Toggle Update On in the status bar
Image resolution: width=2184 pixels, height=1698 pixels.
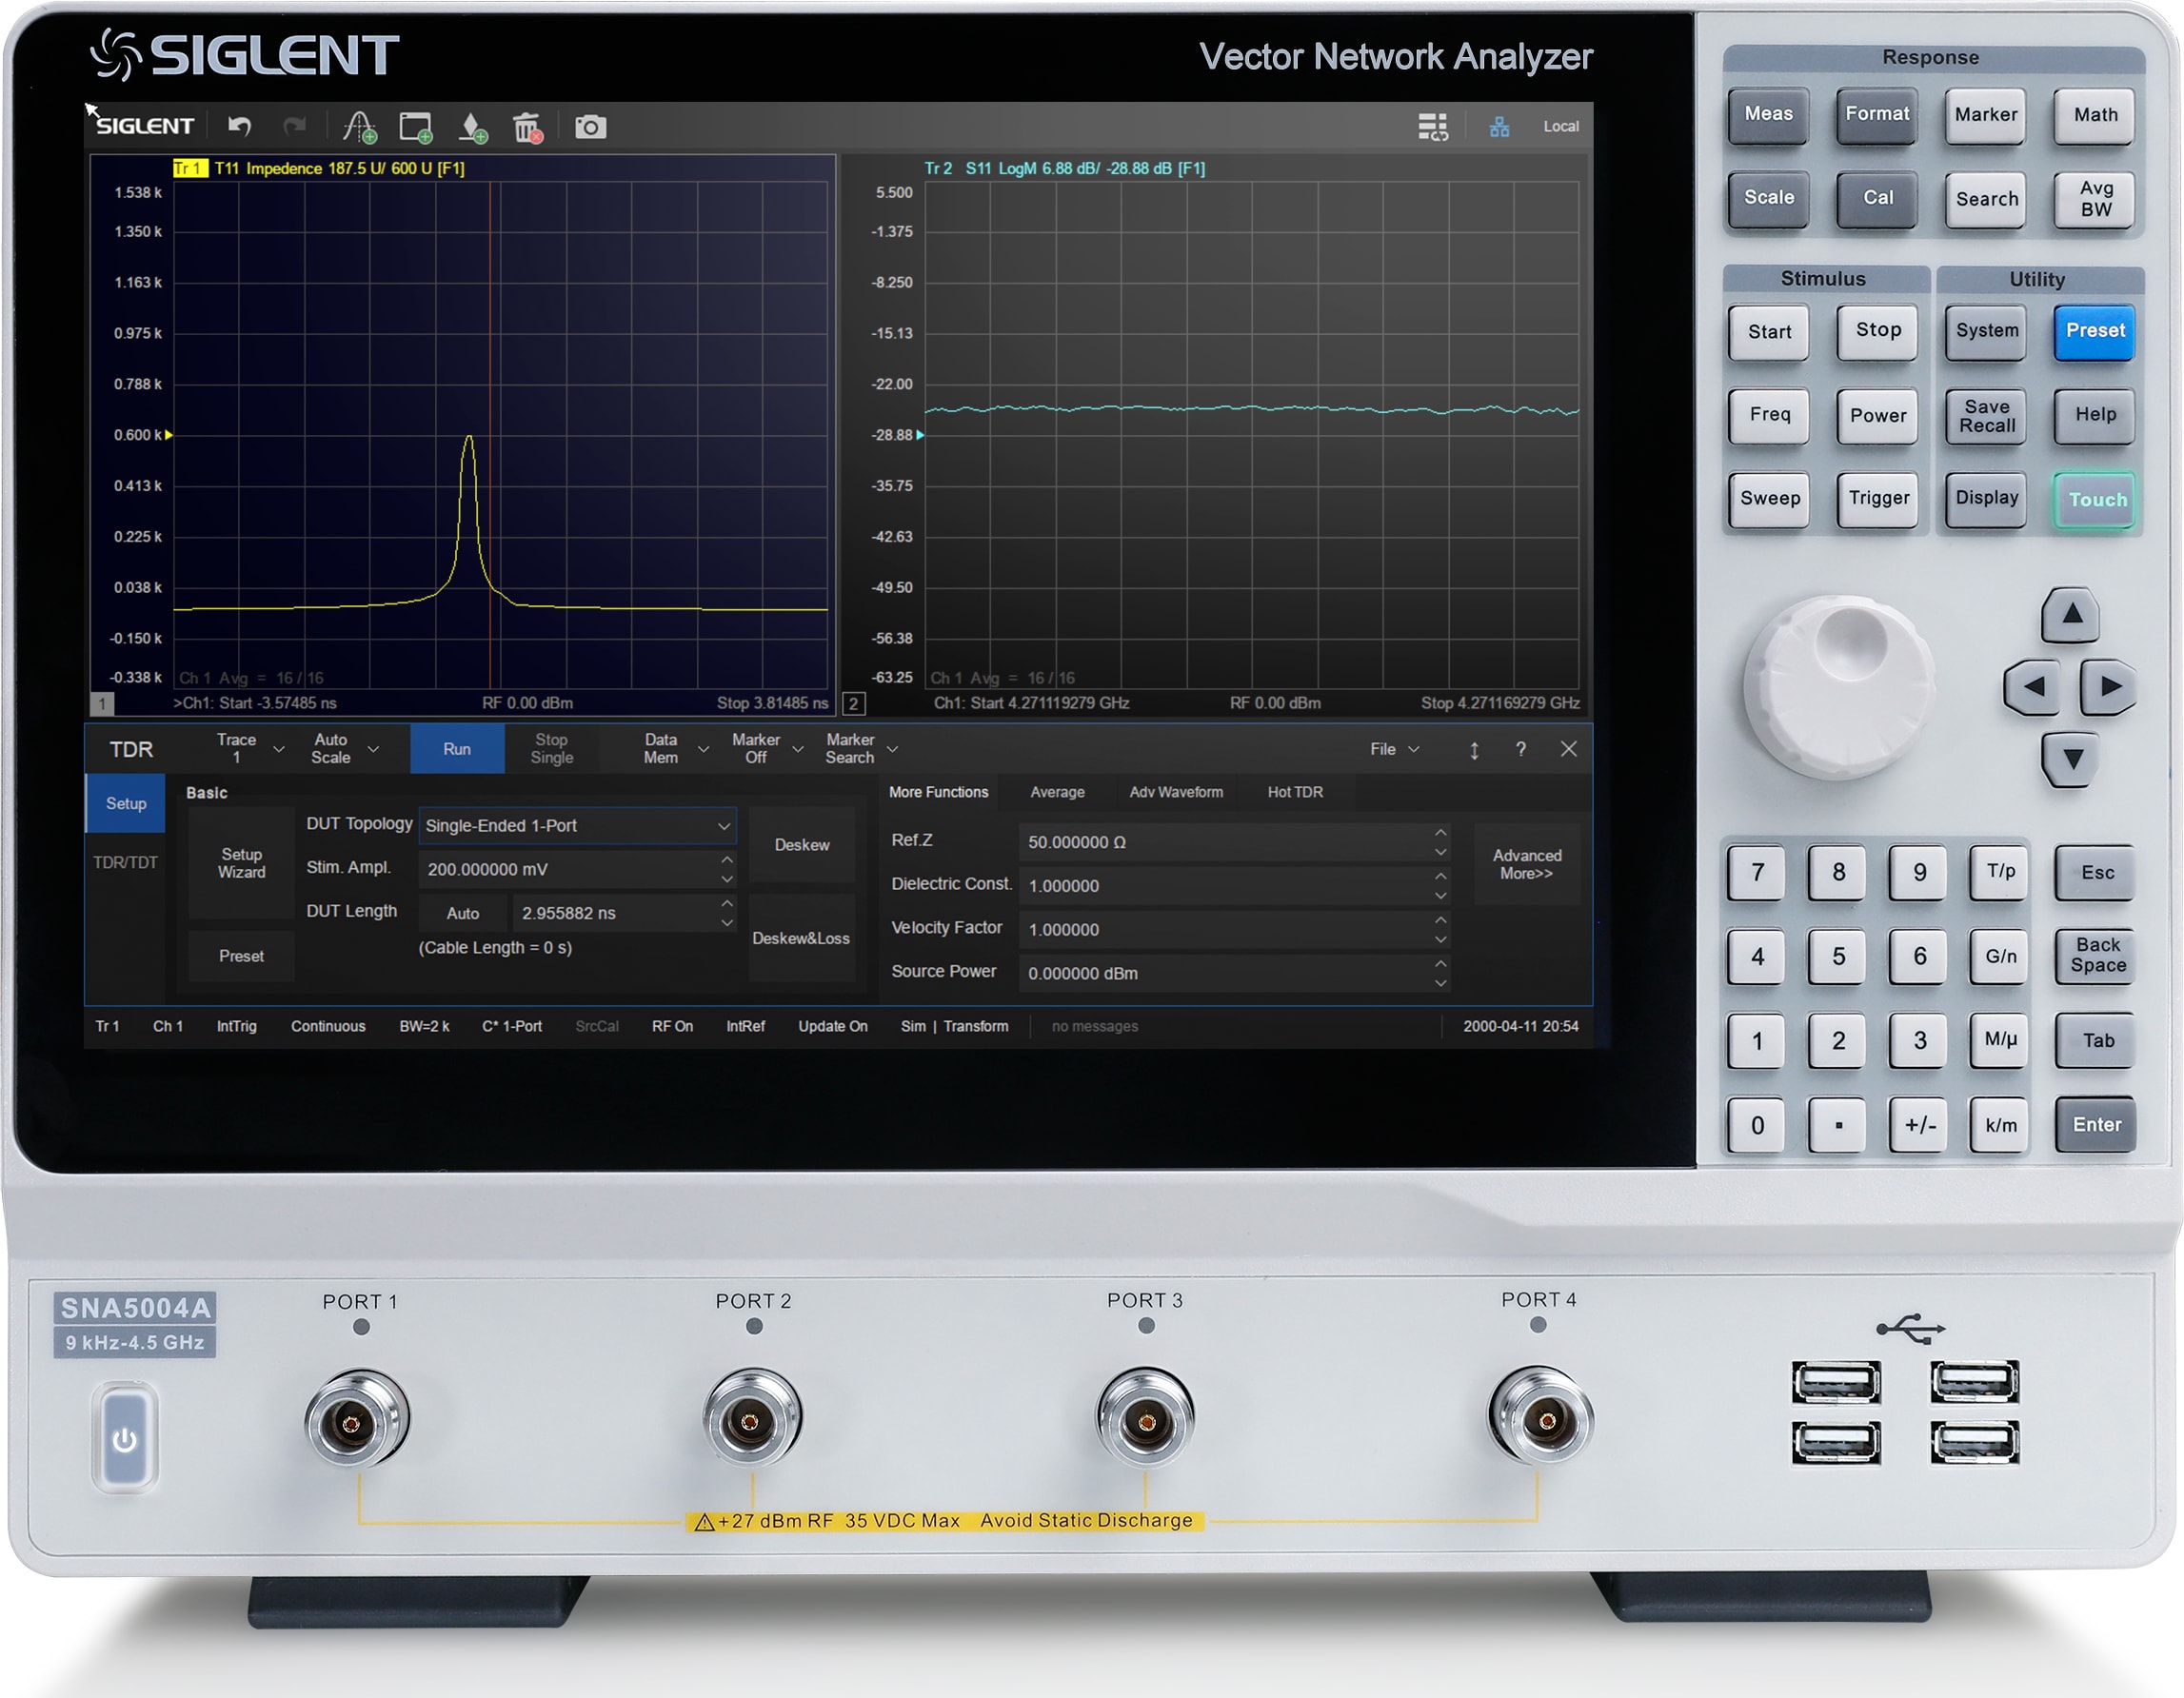832,1027
